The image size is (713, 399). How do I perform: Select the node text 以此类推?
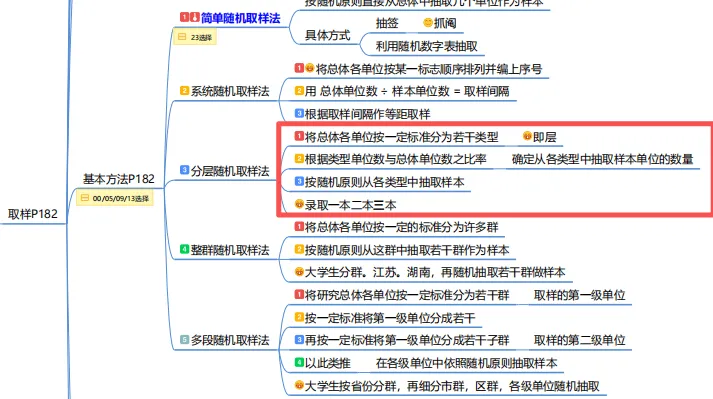(327, 363)
